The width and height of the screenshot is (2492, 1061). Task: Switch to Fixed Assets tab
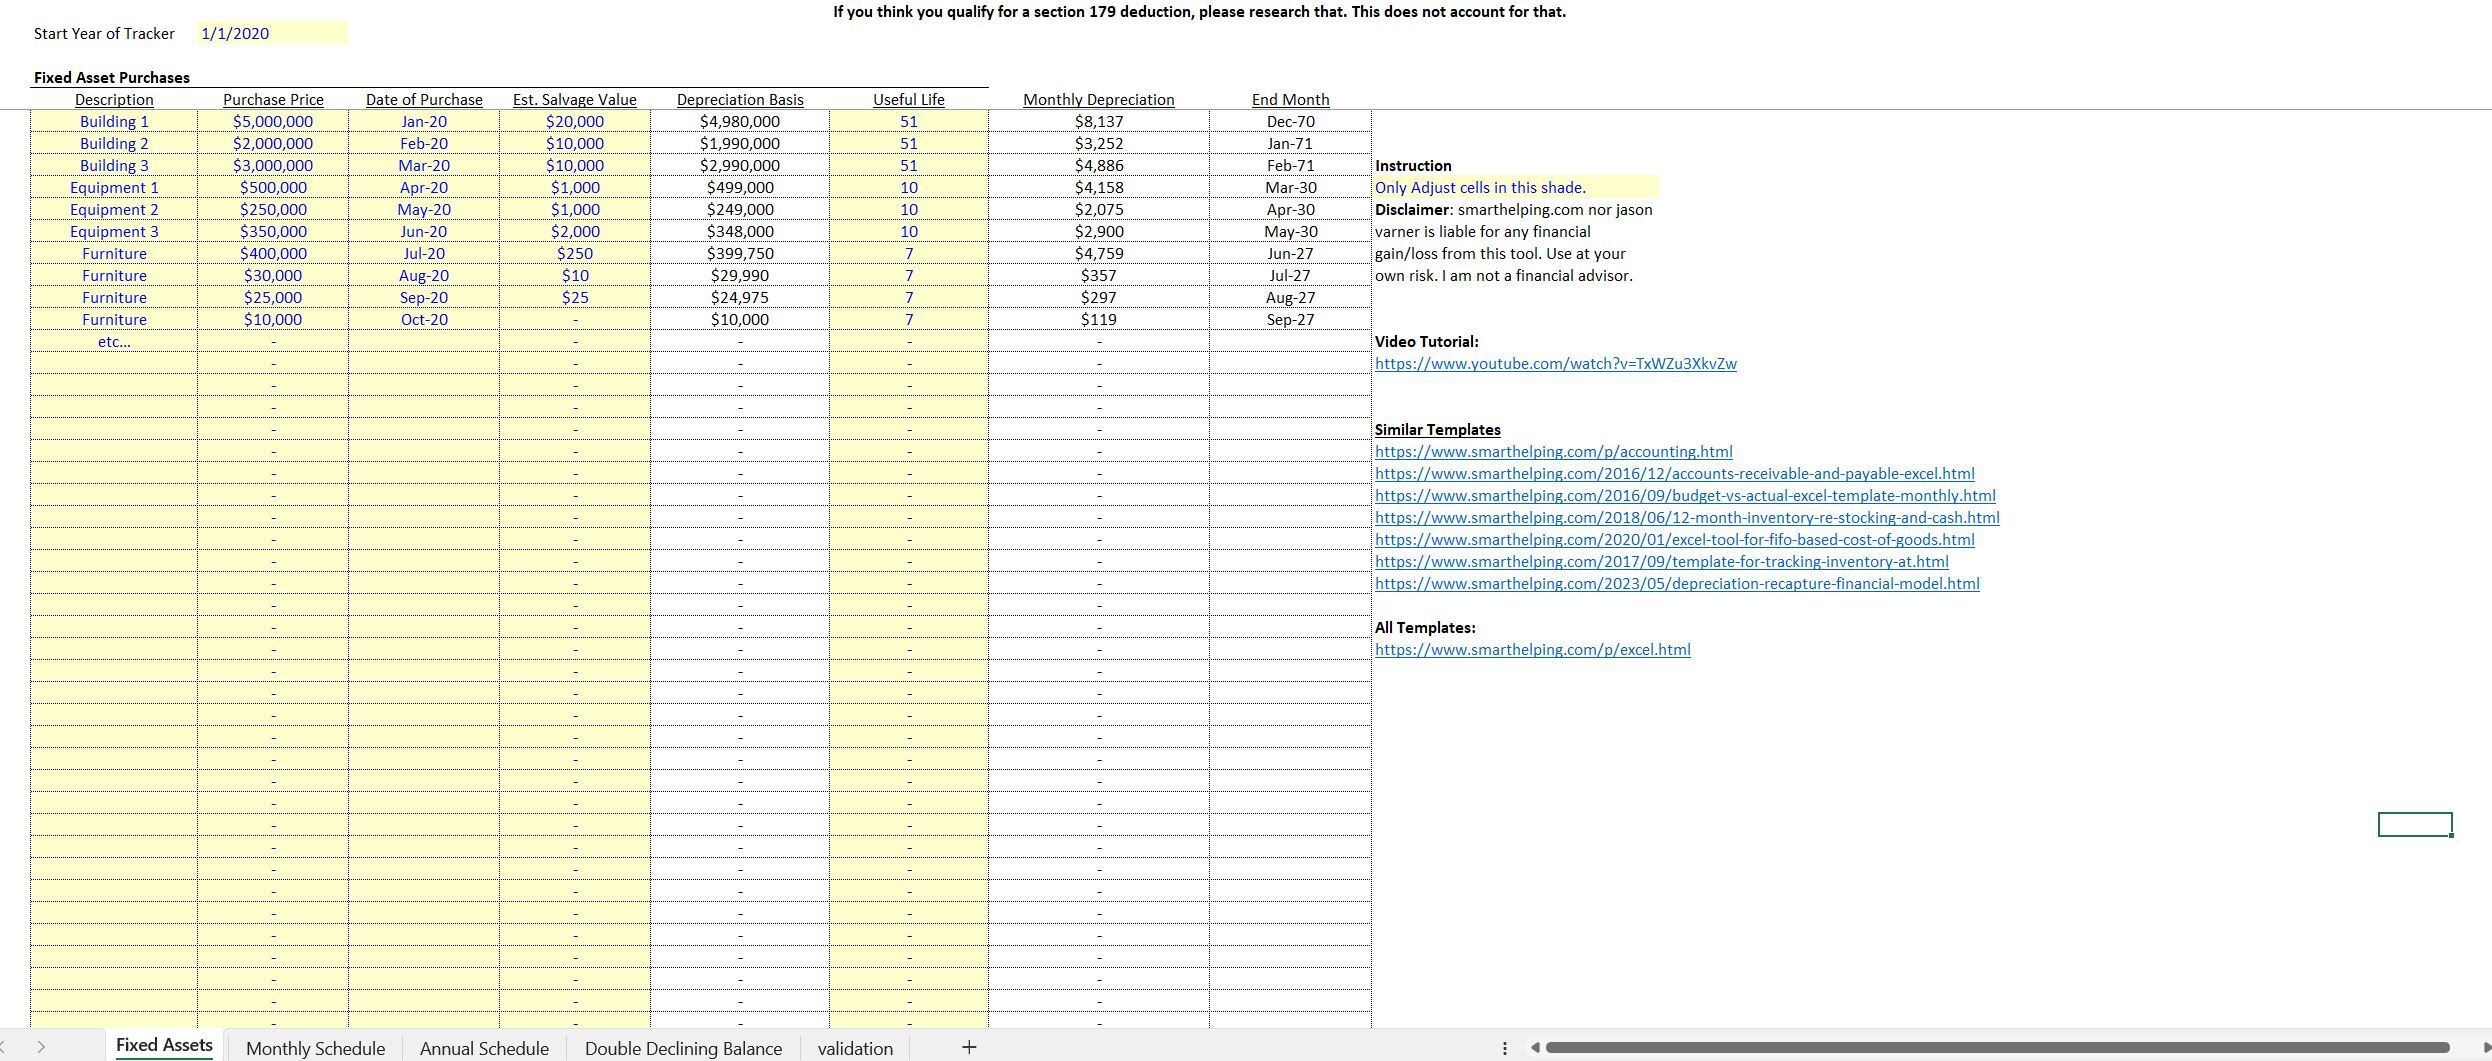[x=164, y=1045]
